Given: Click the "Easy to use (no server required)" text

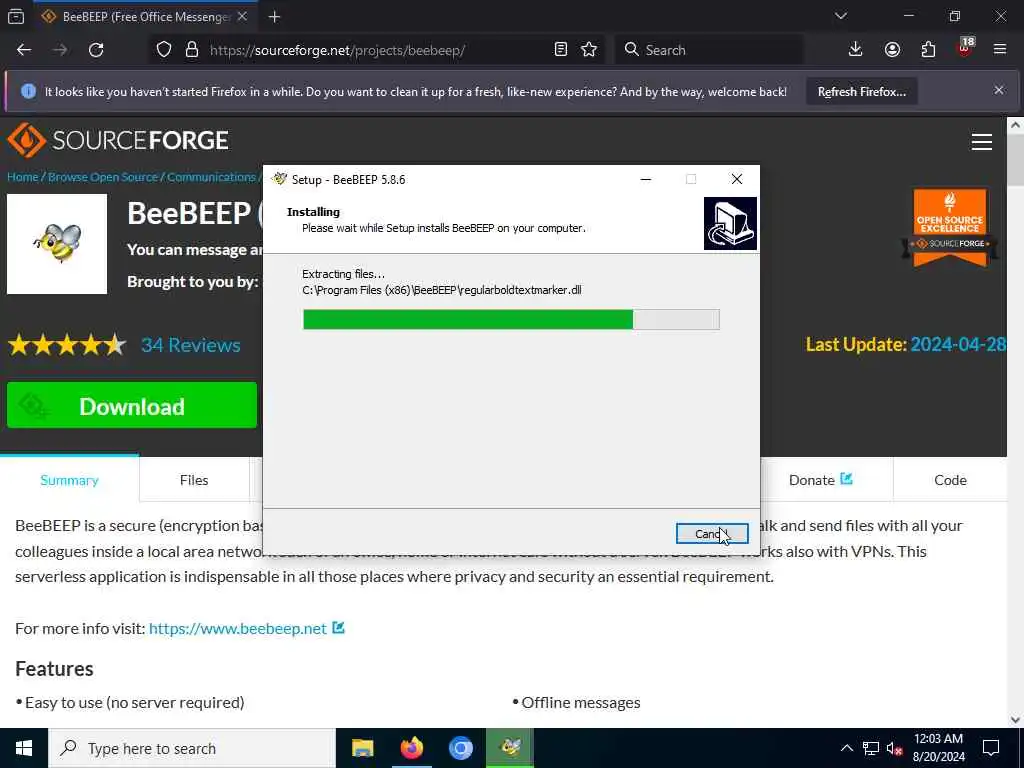Looking at the screenshot, I should [x=135, y=703].
